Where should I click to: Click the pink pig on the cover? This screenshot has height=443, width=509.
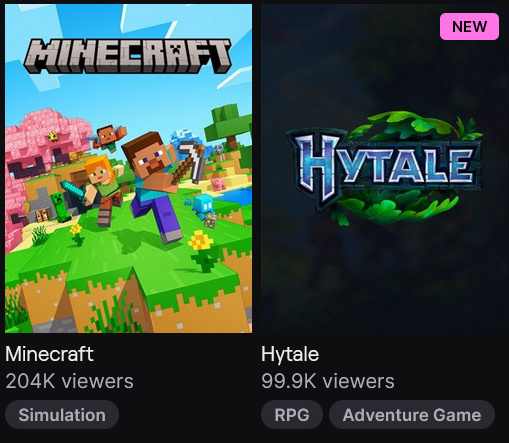pyautogui.click(x=218, y=184)
